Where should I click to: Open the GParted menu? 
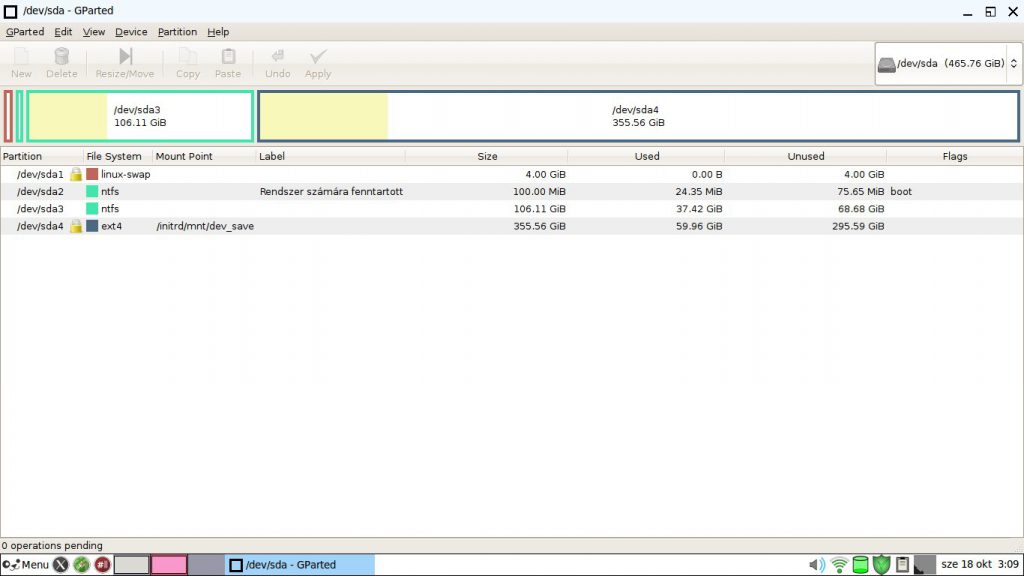(25, 31)
